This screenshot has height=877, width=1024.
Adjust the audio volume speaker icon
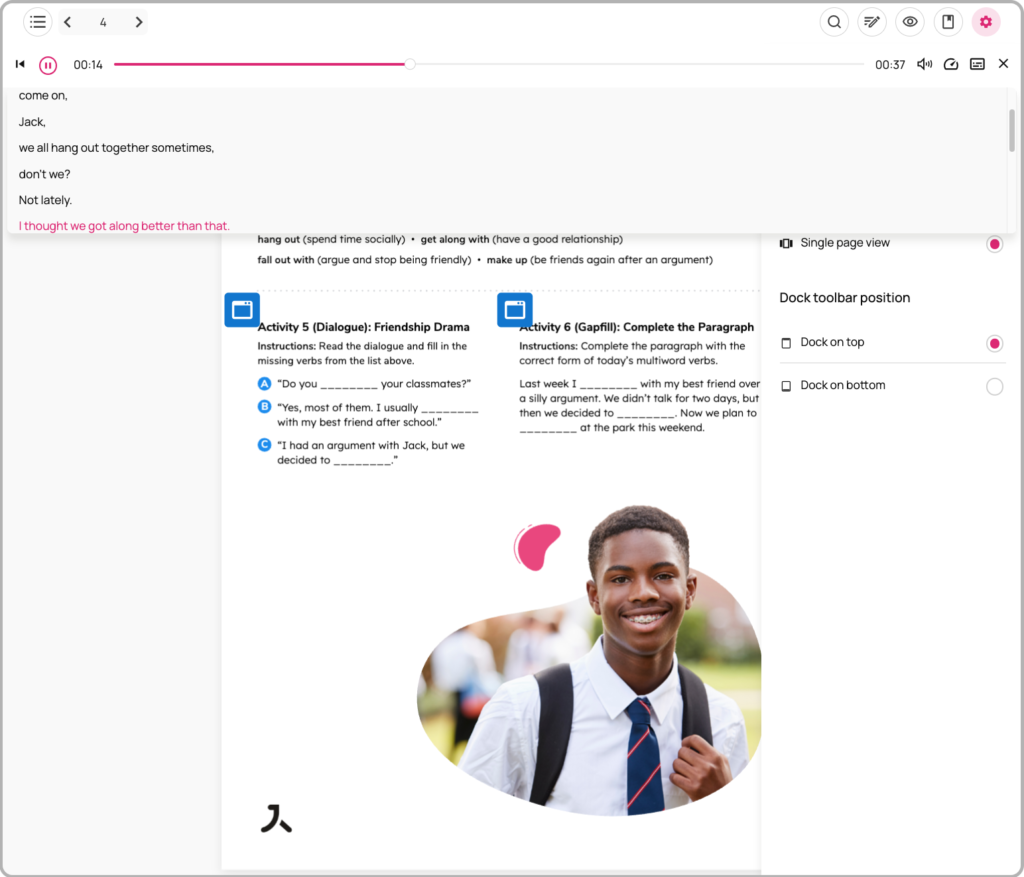925,64
